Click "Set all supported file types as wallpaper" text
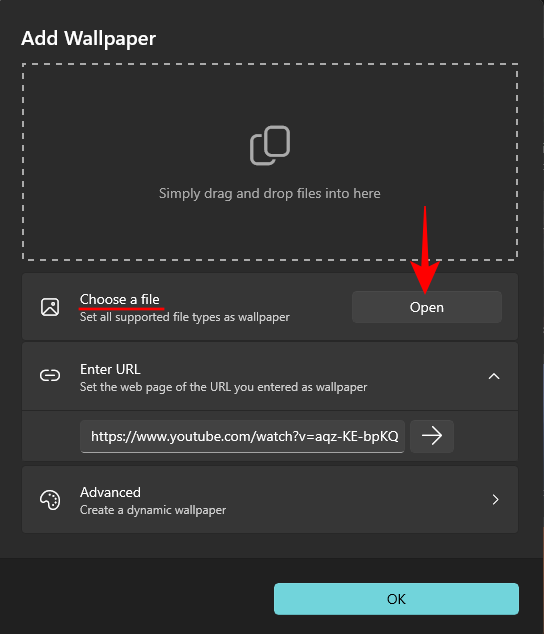This screenshot has height=634, width=544. 185,317
